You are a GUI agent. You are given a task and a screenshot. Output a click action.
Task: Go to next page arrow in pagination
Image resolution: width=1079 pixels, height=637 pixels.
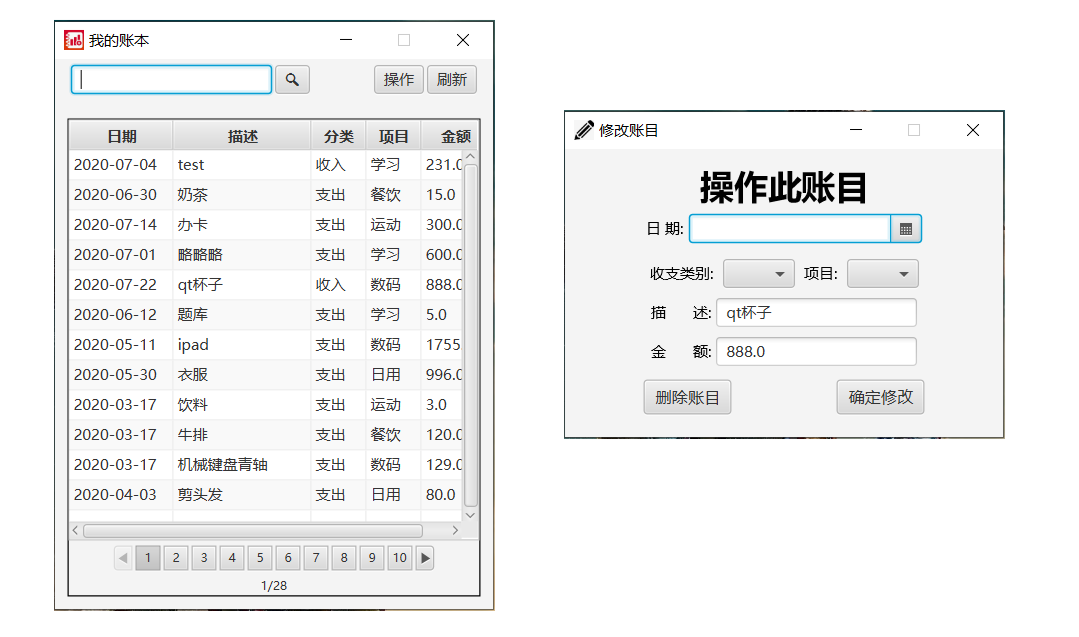point(425,558)
